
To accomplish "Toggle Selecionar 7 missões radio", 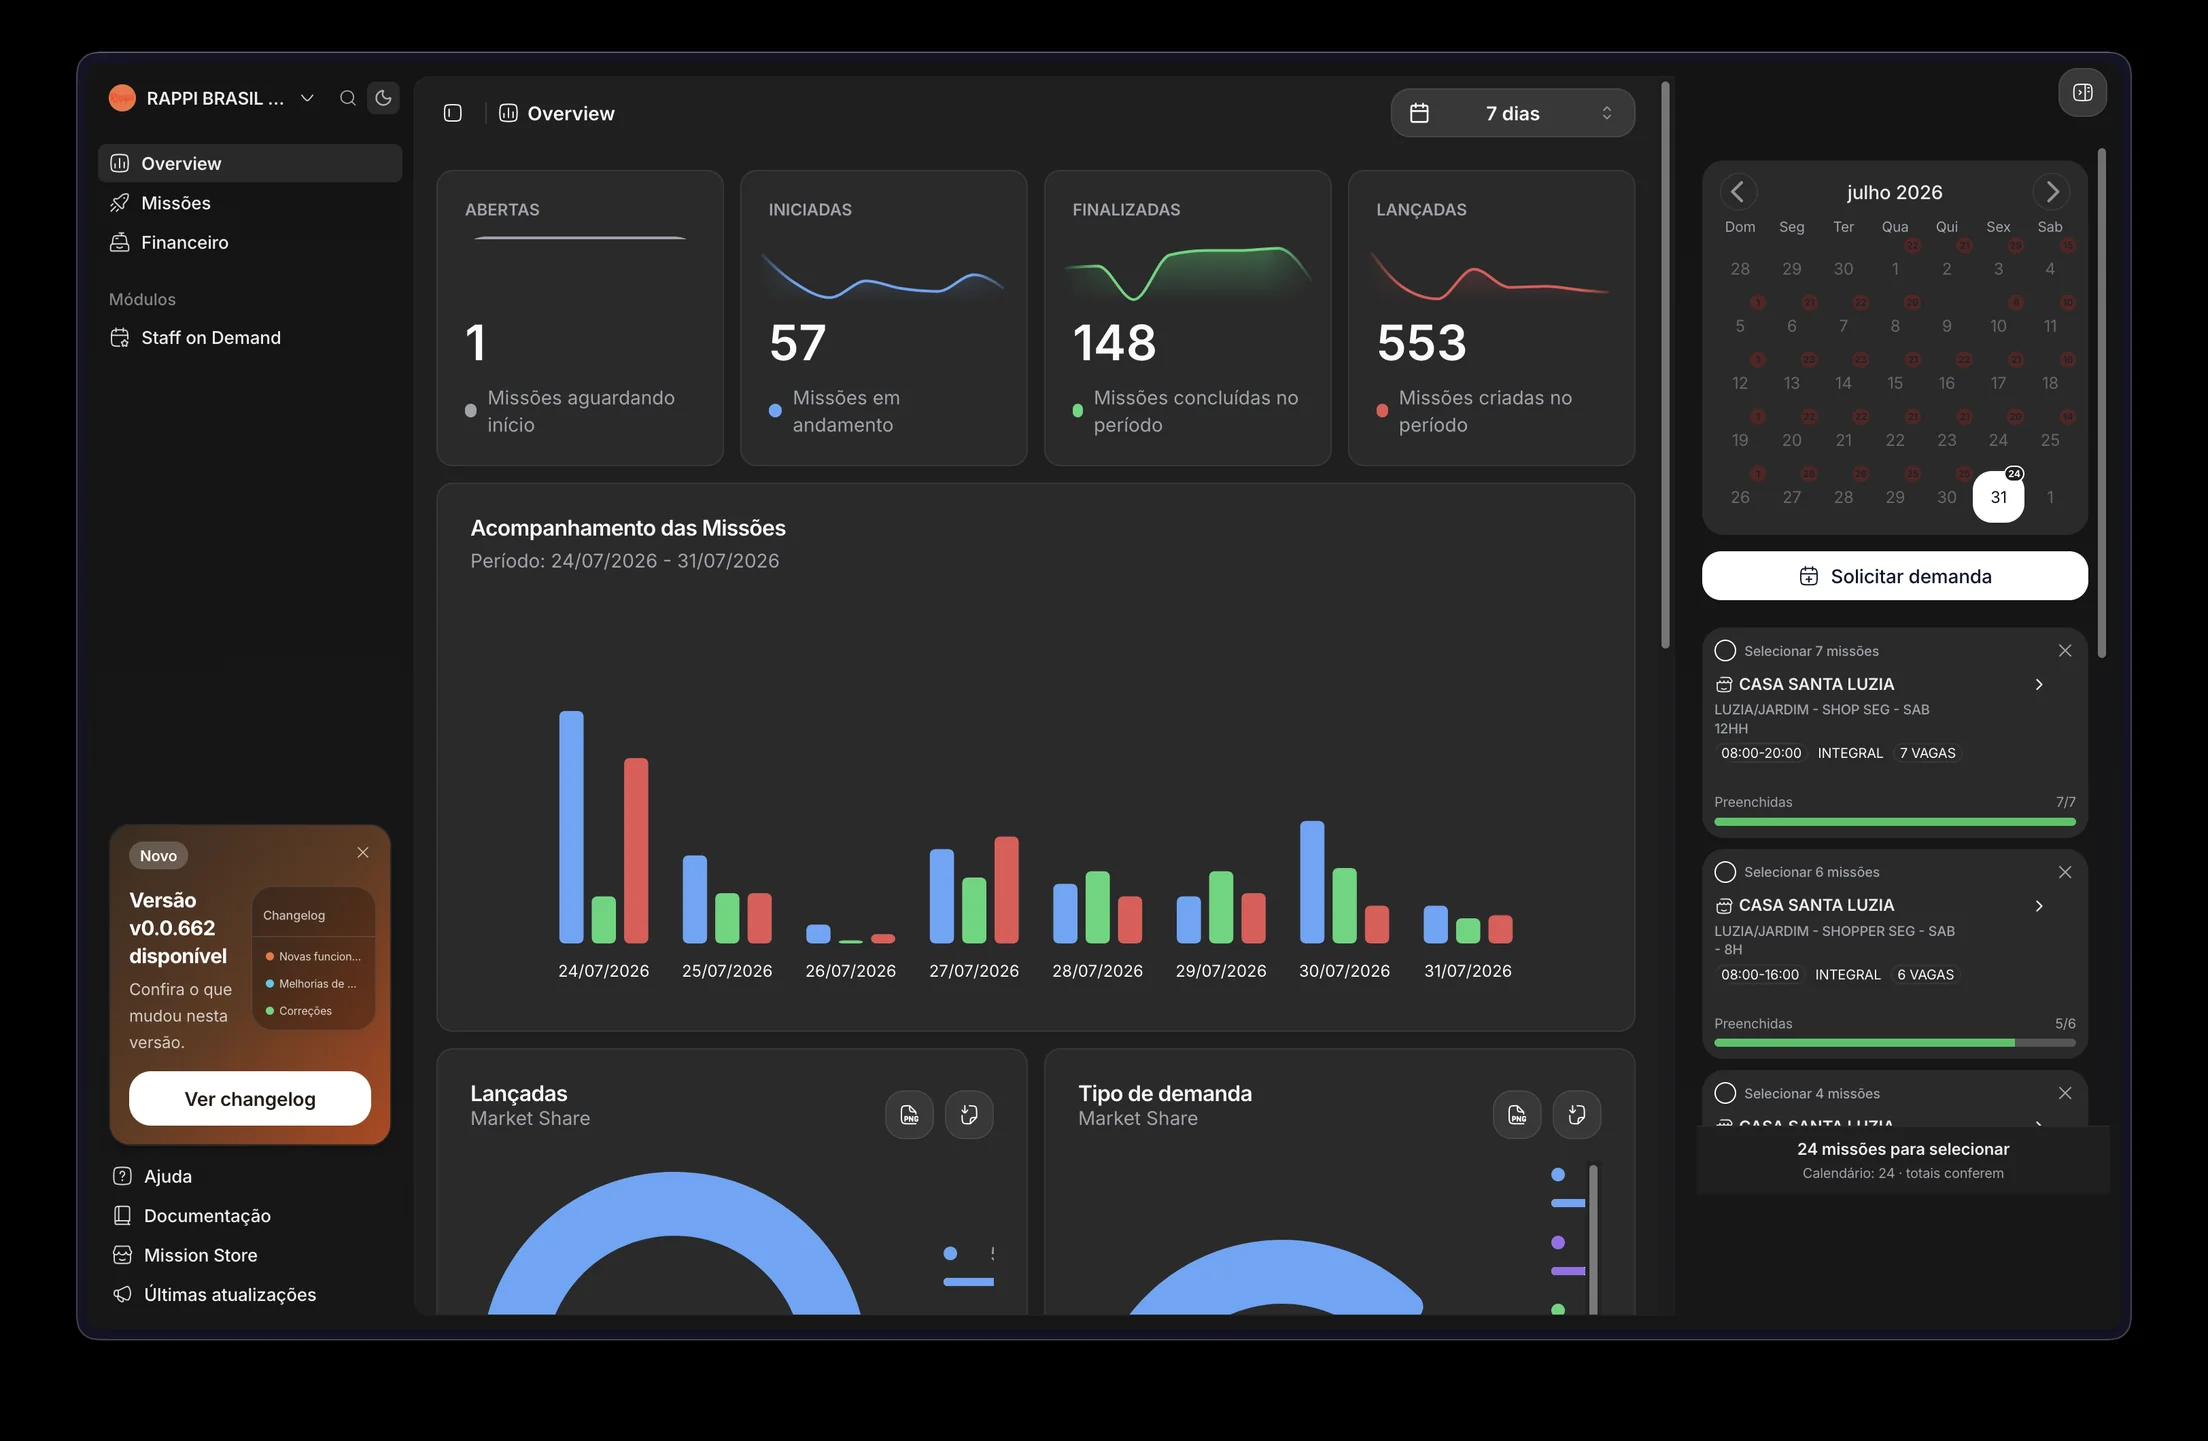I will (1725, 651).
